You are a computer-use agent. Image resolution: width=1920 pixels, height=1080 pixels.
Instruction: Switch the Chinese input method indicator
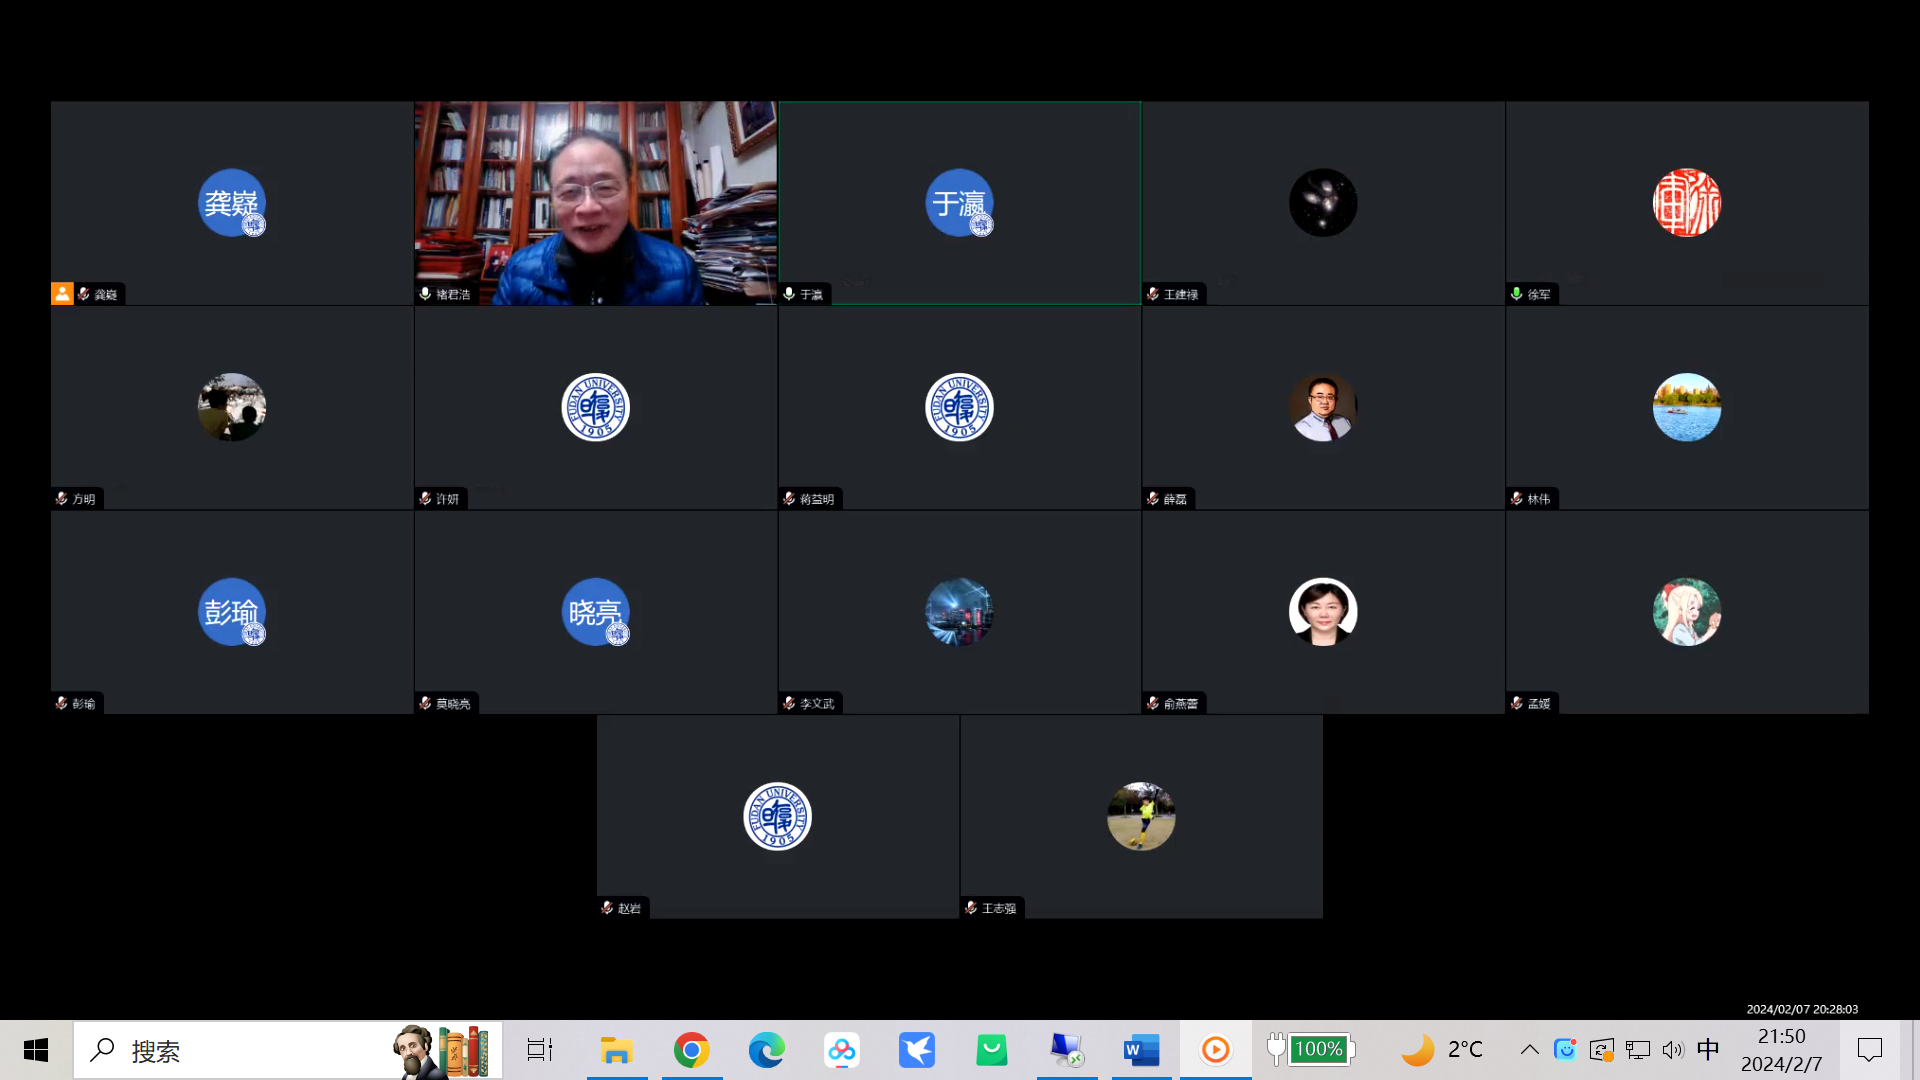tap(1708, 1050)
